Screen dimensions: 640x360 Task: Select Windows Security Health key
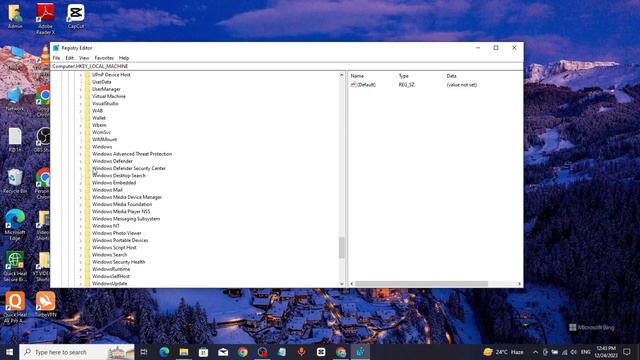point(118,262)
